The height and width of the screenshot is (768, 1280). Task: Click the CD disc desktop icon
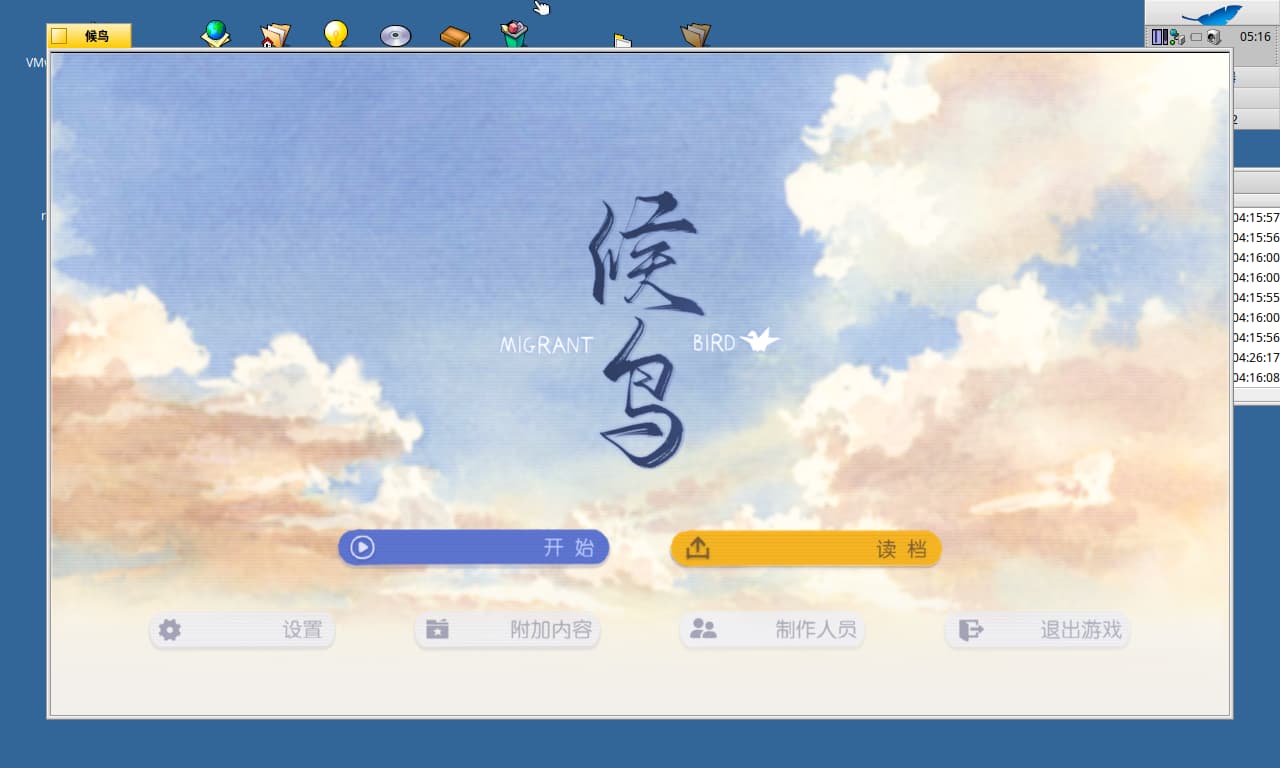point(395,36)
